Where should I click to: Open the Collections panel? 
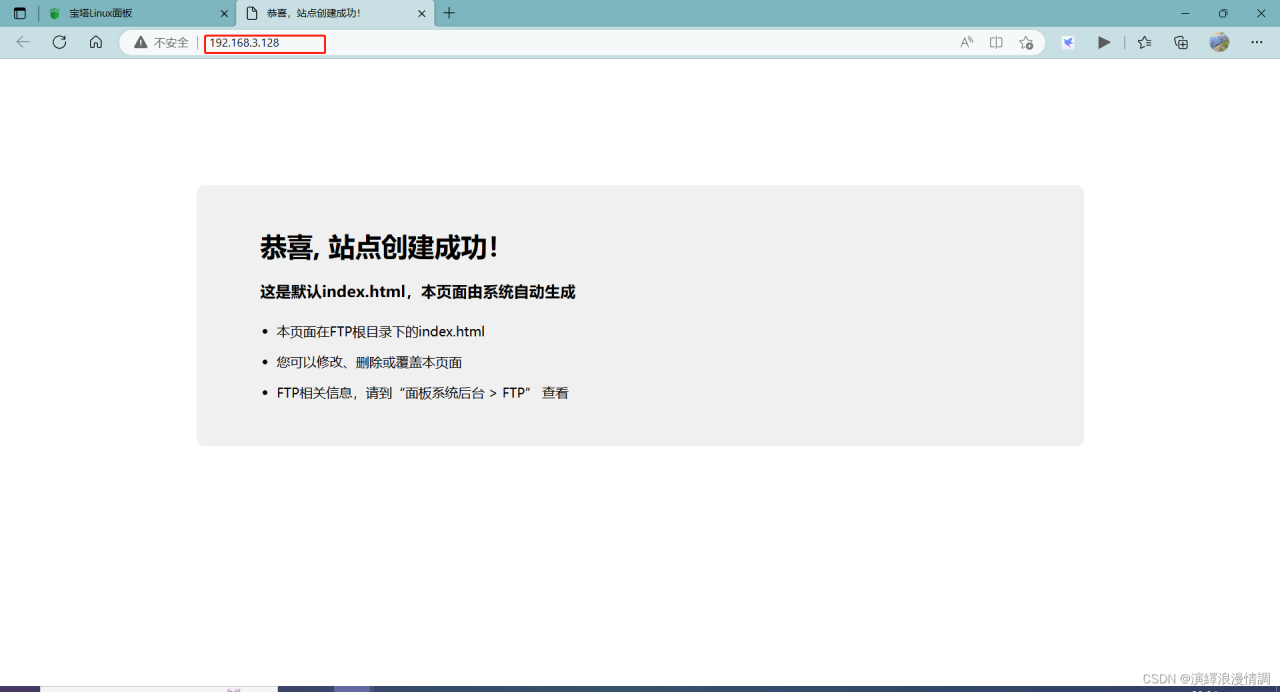pyautogui.click(x=1181, y=42)
